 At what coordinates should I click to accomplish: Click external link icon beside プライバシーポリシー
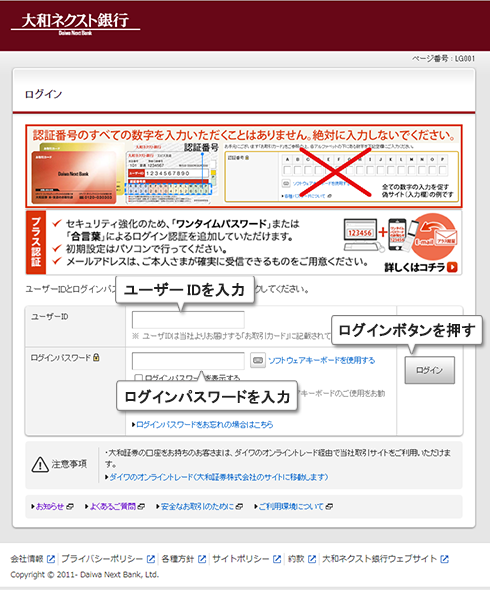(151, 559)
